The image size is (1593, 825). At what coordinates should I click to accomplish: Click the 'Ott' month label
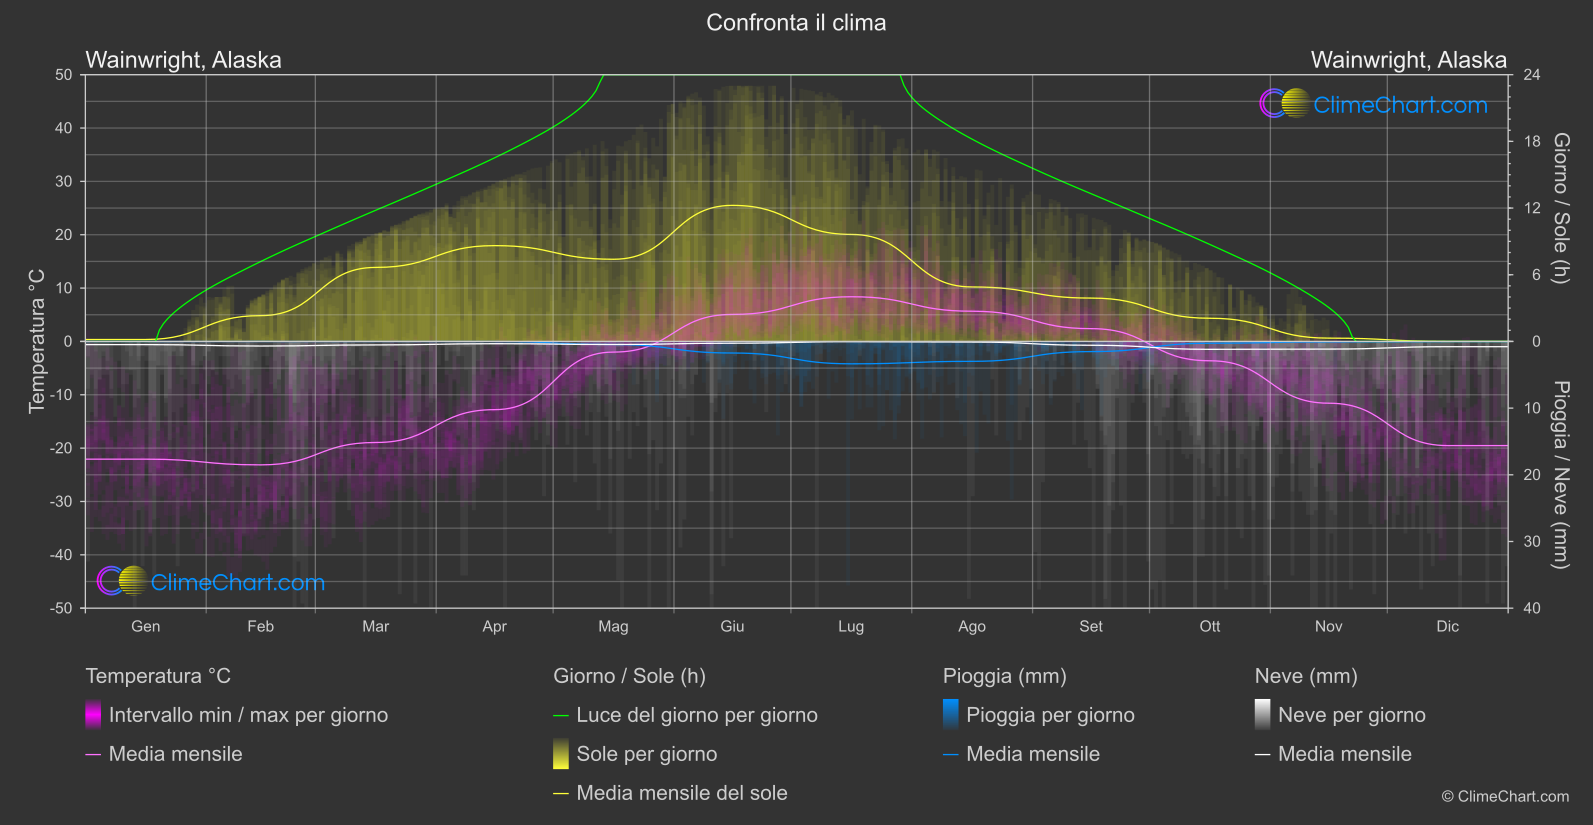point(1210,626)
